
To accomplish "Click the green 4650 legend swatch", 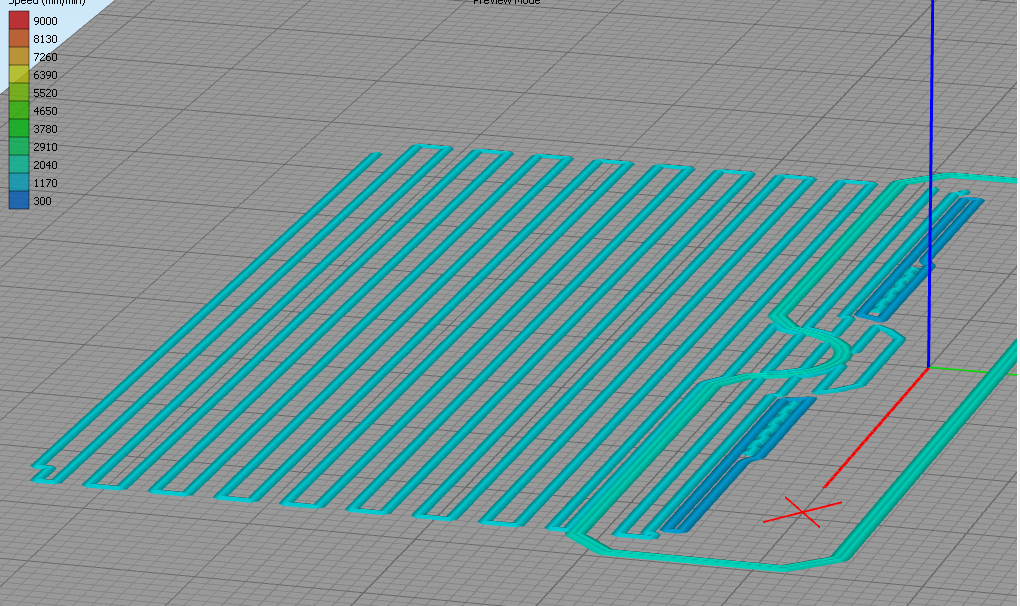I will pos(19,111).
